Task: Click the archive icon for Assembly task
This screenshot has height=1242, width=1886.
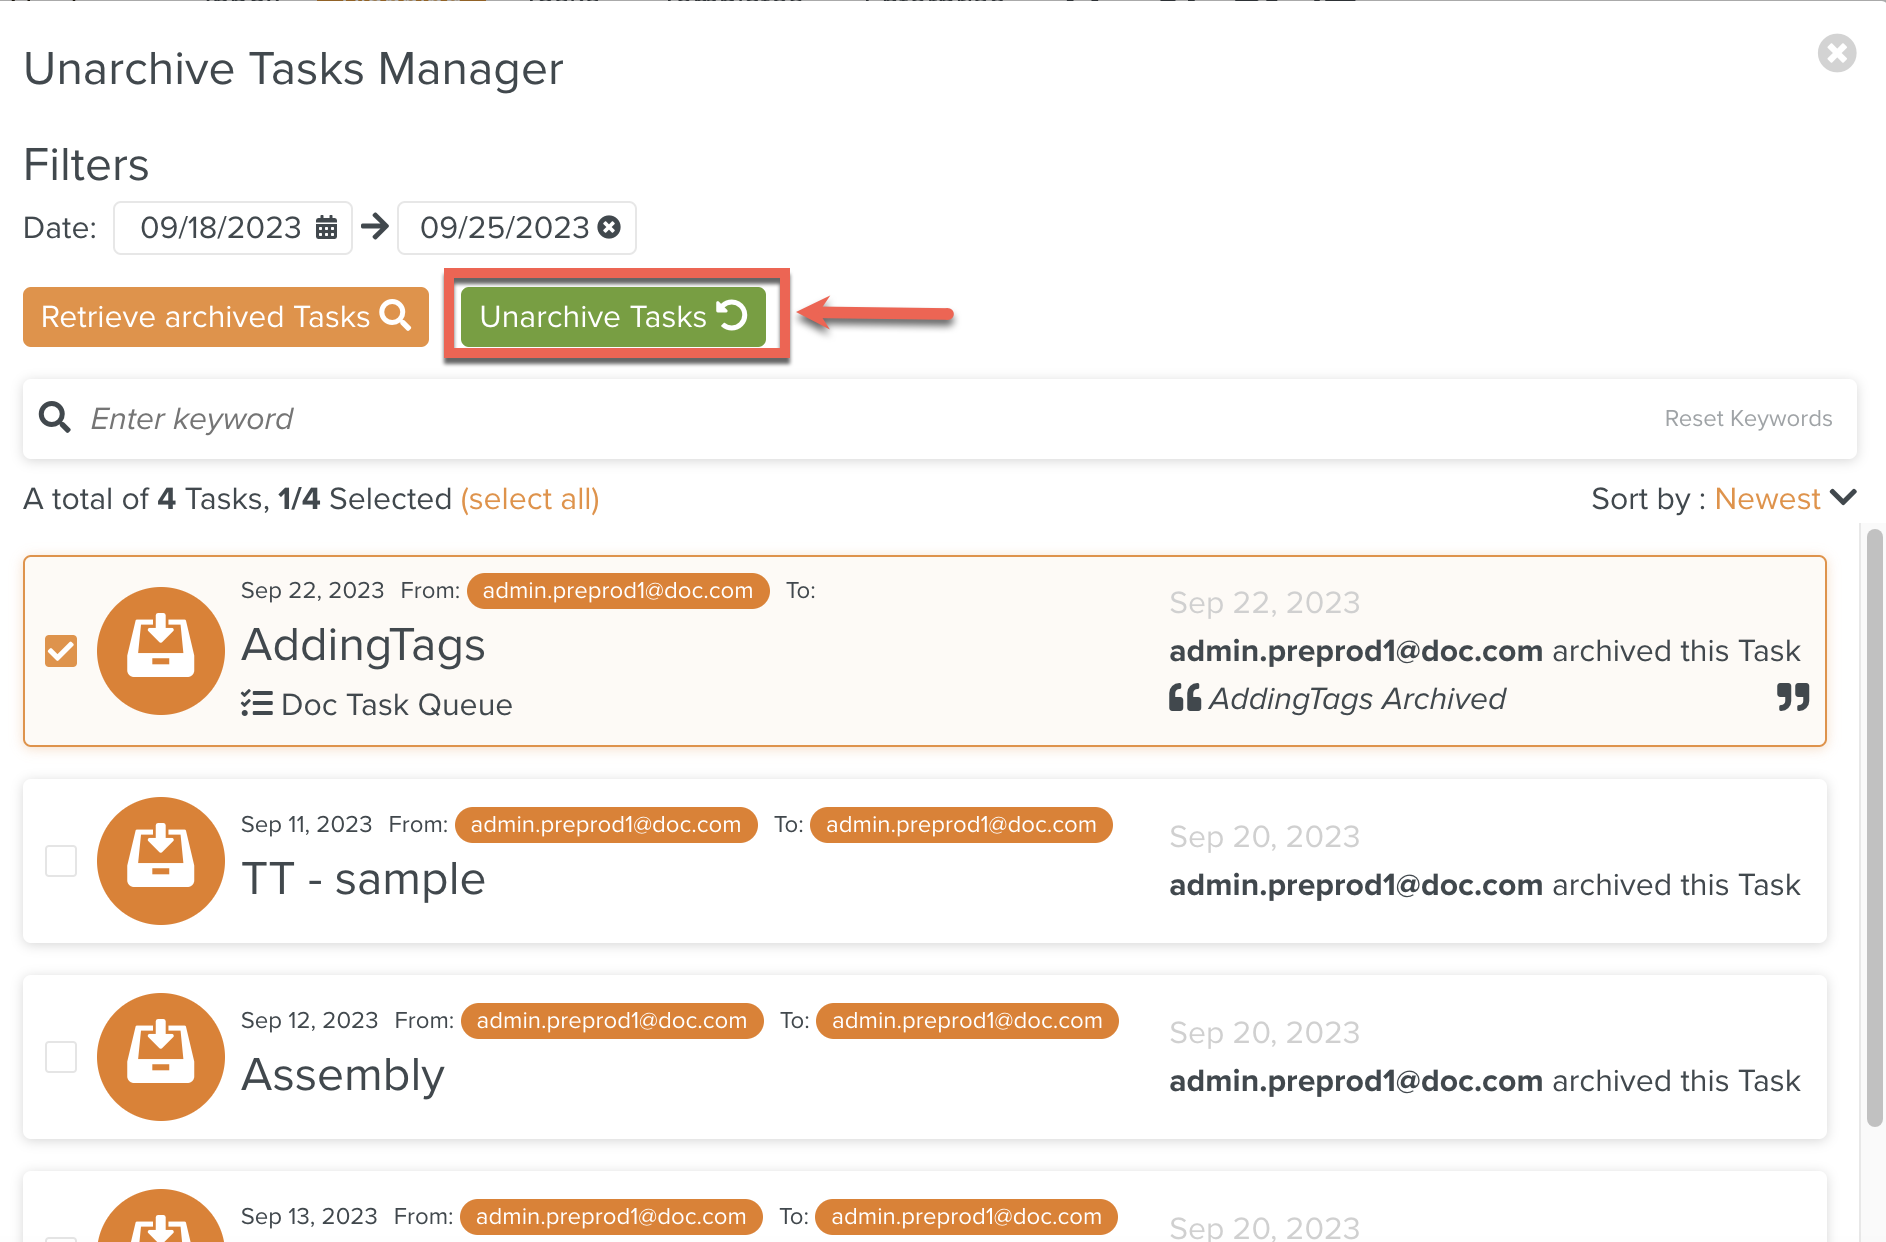Action: (x=161, y=1057)
